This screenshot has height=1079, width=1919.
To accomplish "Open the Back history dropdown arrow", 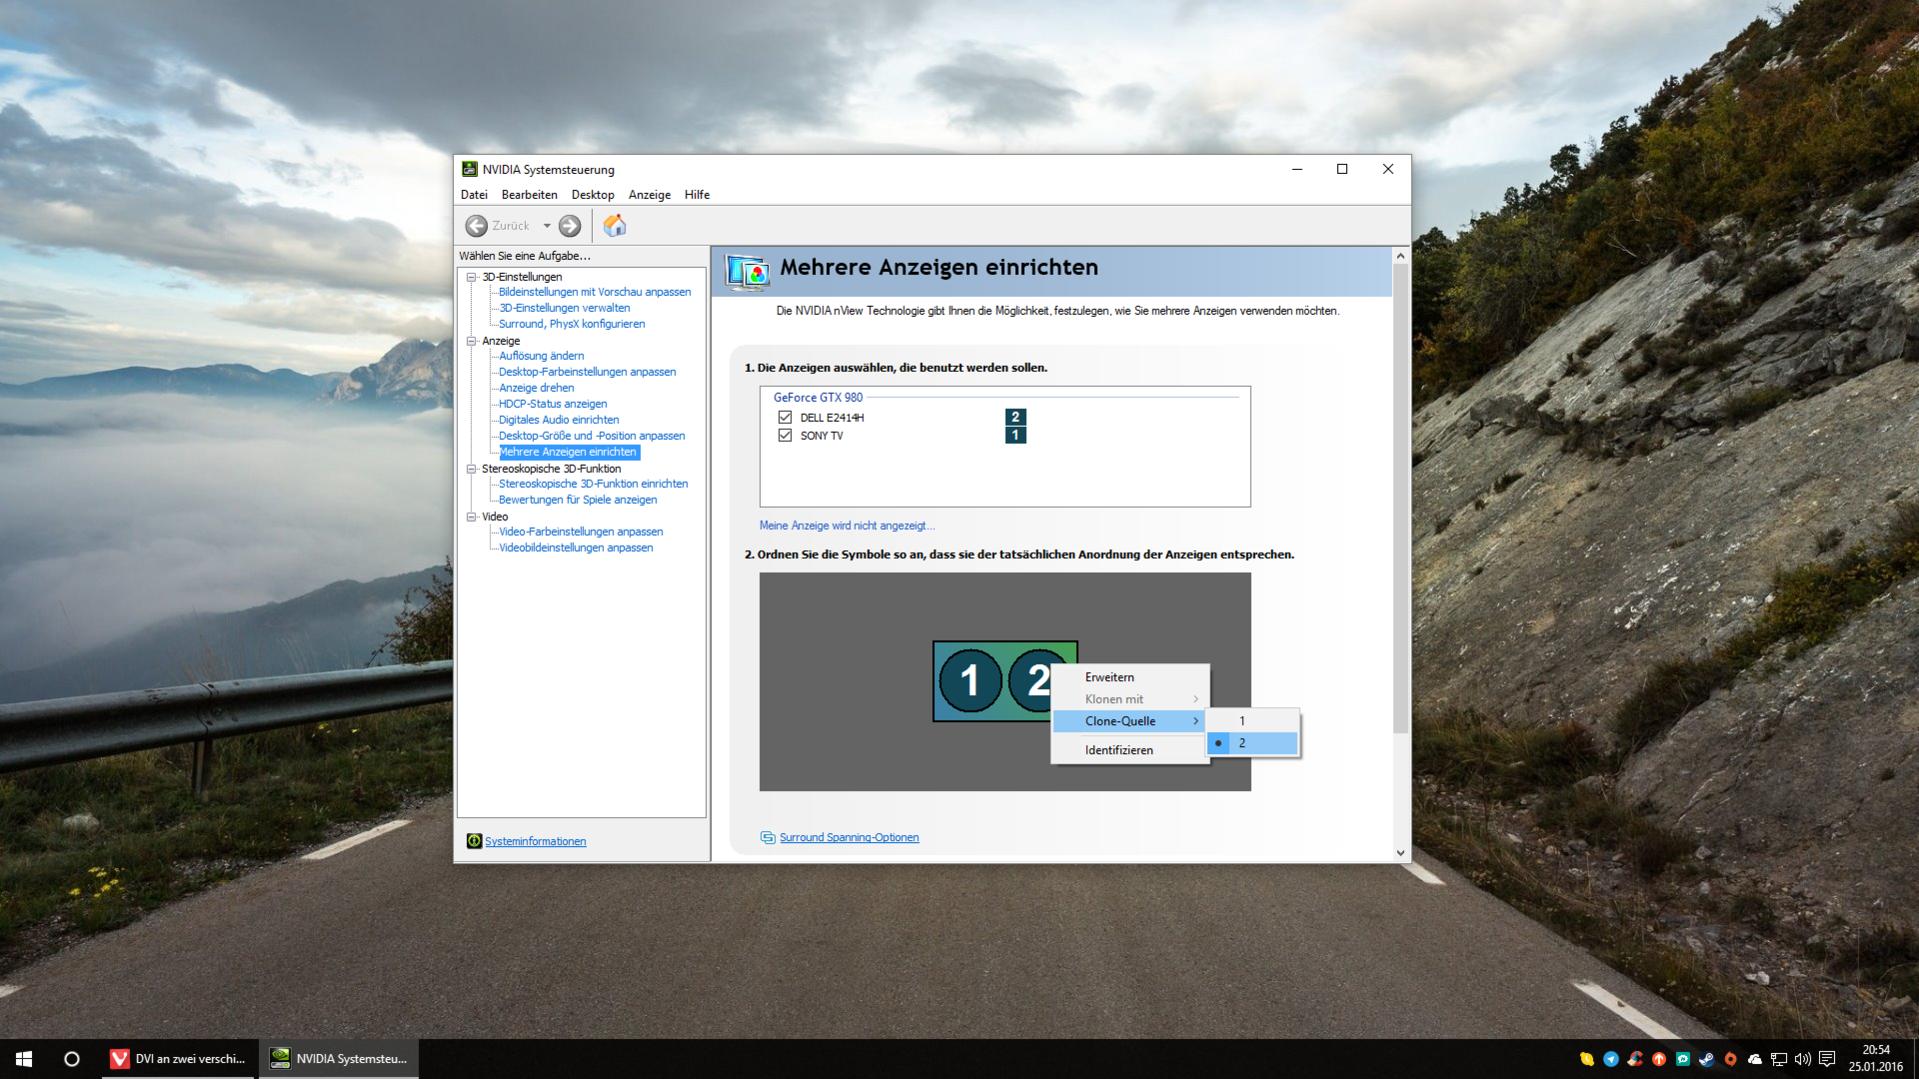I will (x=547, y=226).
